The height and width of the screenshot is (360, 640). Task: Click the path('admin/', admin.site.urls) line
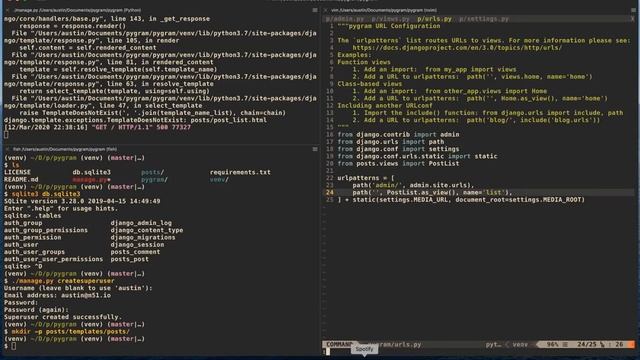click(x=413, y=185)
